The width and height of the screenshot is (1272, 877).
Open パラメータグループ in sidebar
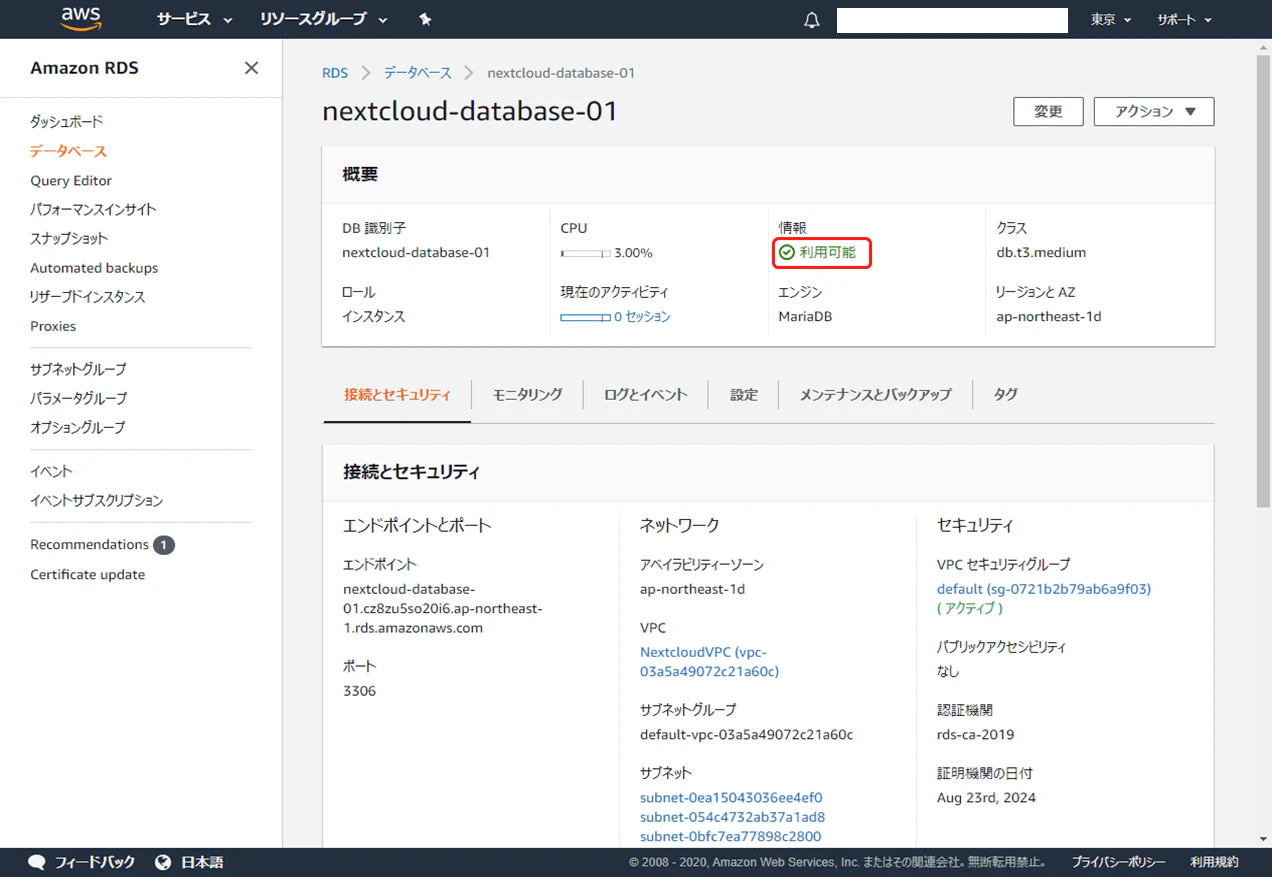[x=79, y=398]
